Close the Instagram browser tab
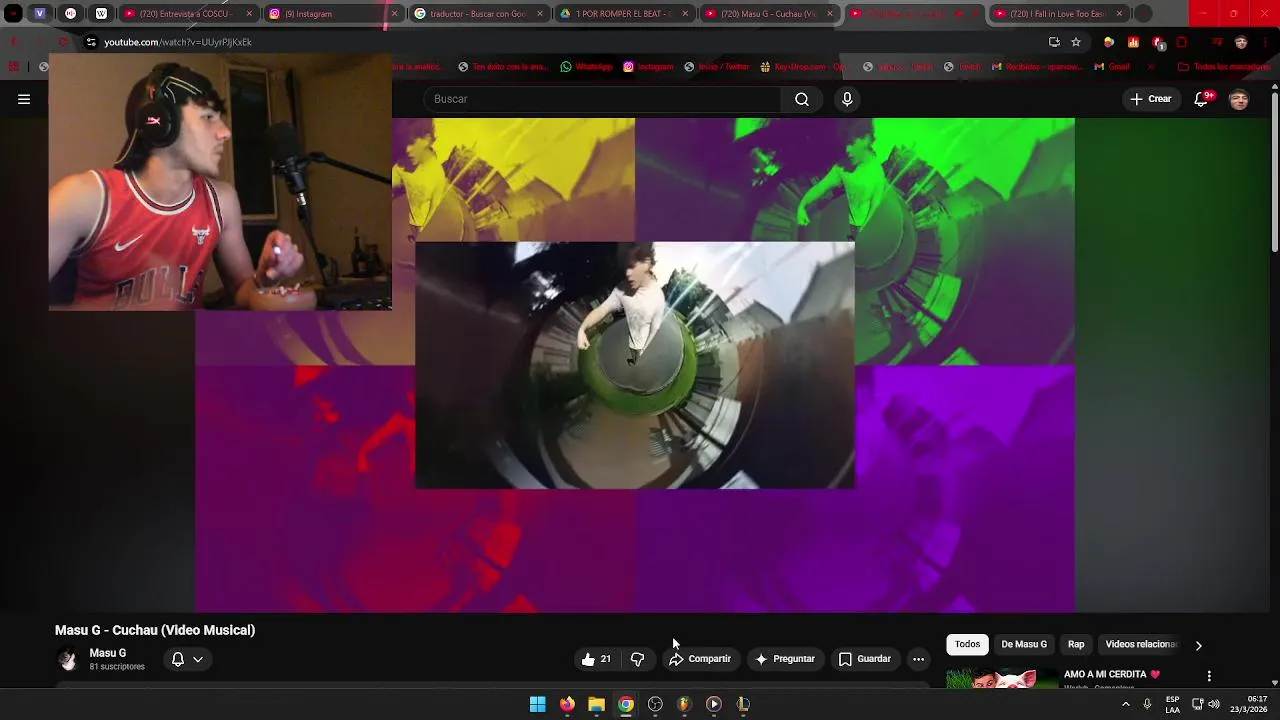This screenshot has height=720, width=1280. 394,14
